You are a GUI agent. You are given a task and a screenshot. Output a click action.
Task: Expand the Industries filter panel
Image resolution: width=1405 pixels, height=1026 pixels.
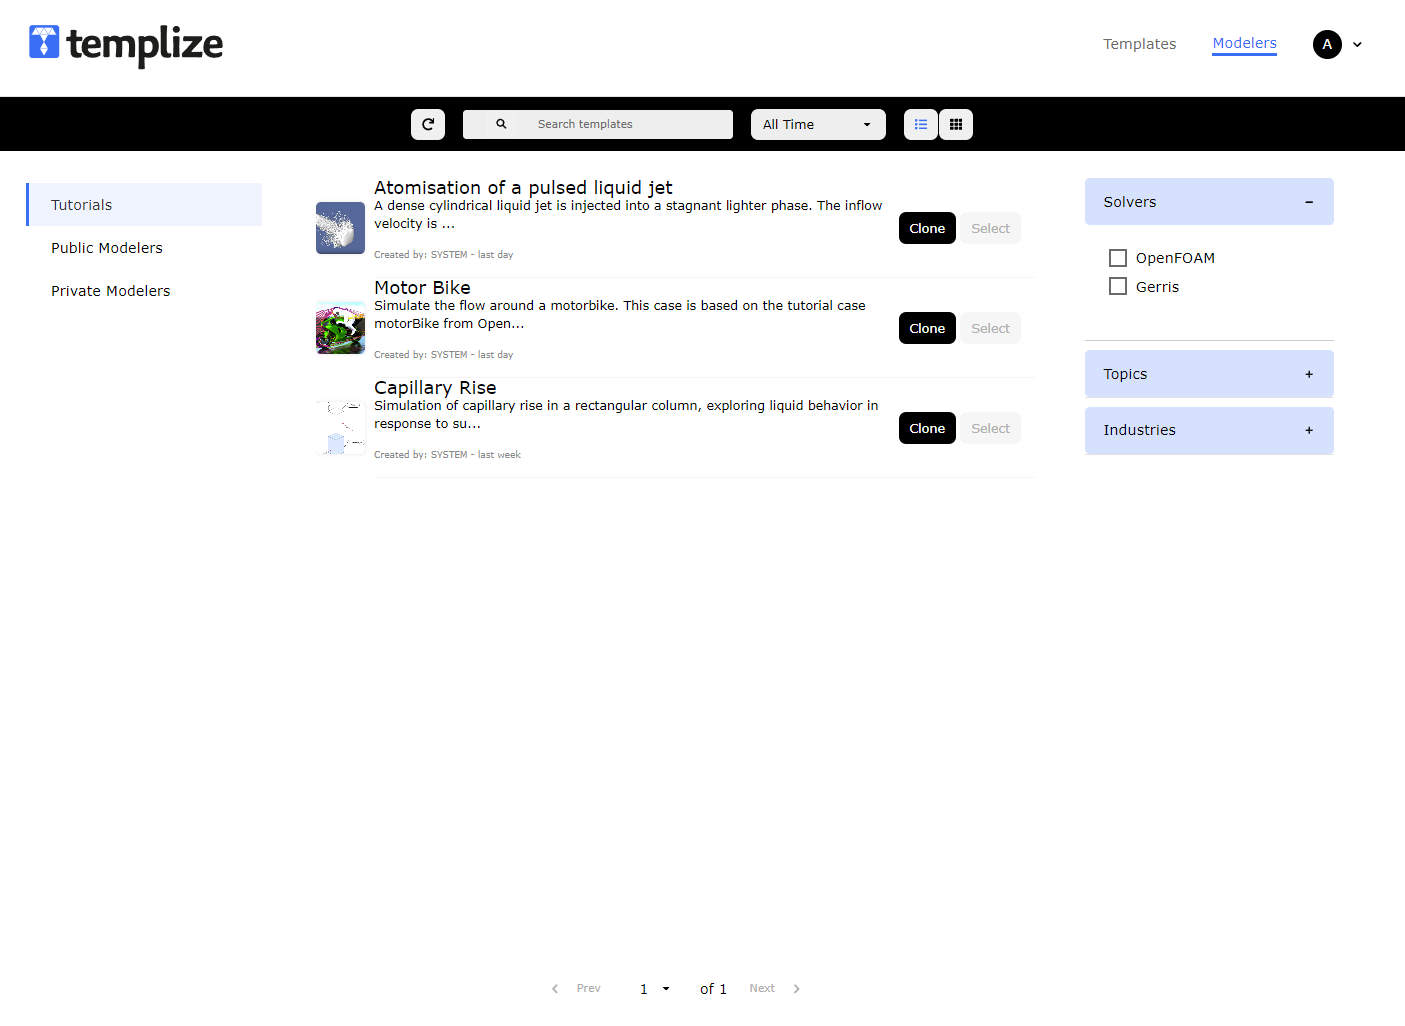[x=1209, y=430]
